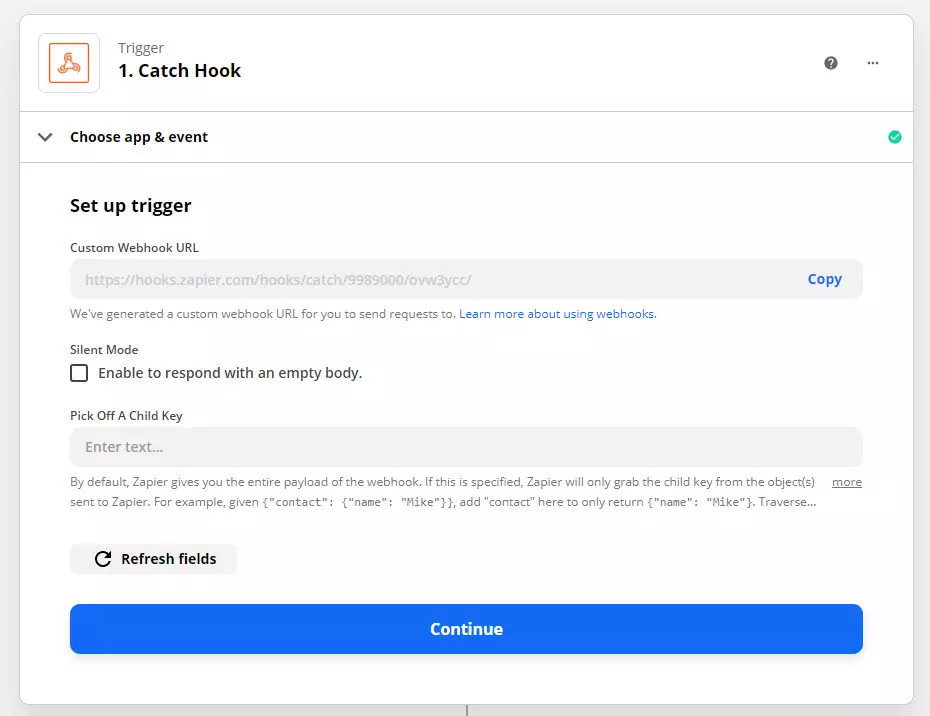Open the three-dot options menu
This screenshot has width=930, height=716.
(872, 62)
